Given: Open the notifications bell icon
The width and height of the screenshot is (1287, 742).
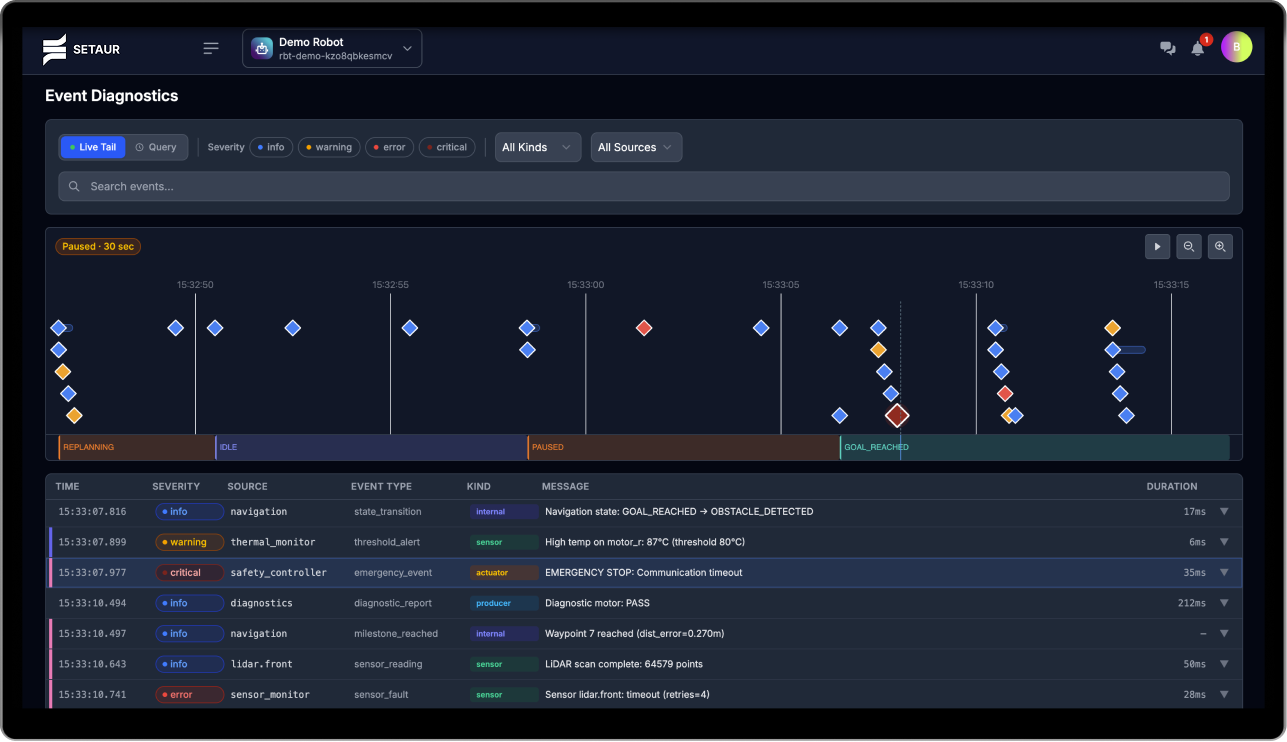Looking at the screenshot, I should pyautogui.click(x=1198, y=48).
